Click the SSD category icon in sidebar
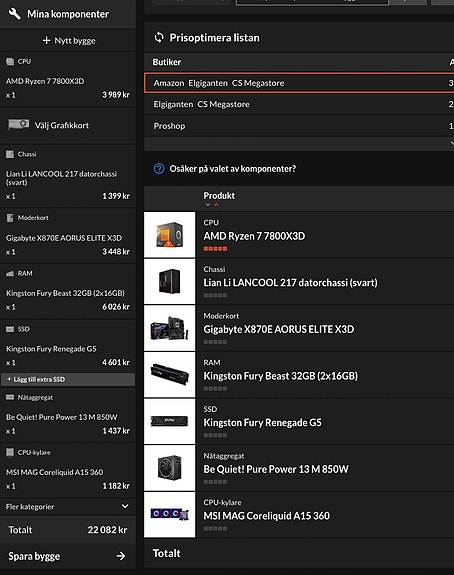 [10, 329]
